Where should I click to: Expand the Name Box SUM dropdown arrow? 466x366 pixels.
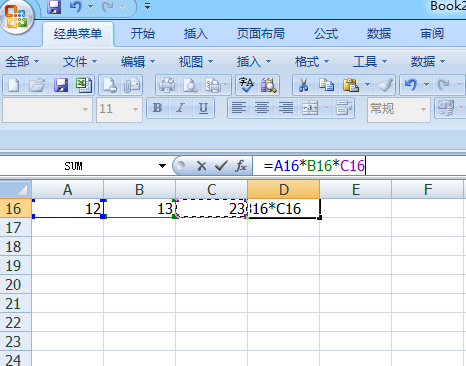pyautogui.click(x=162, y=166)
